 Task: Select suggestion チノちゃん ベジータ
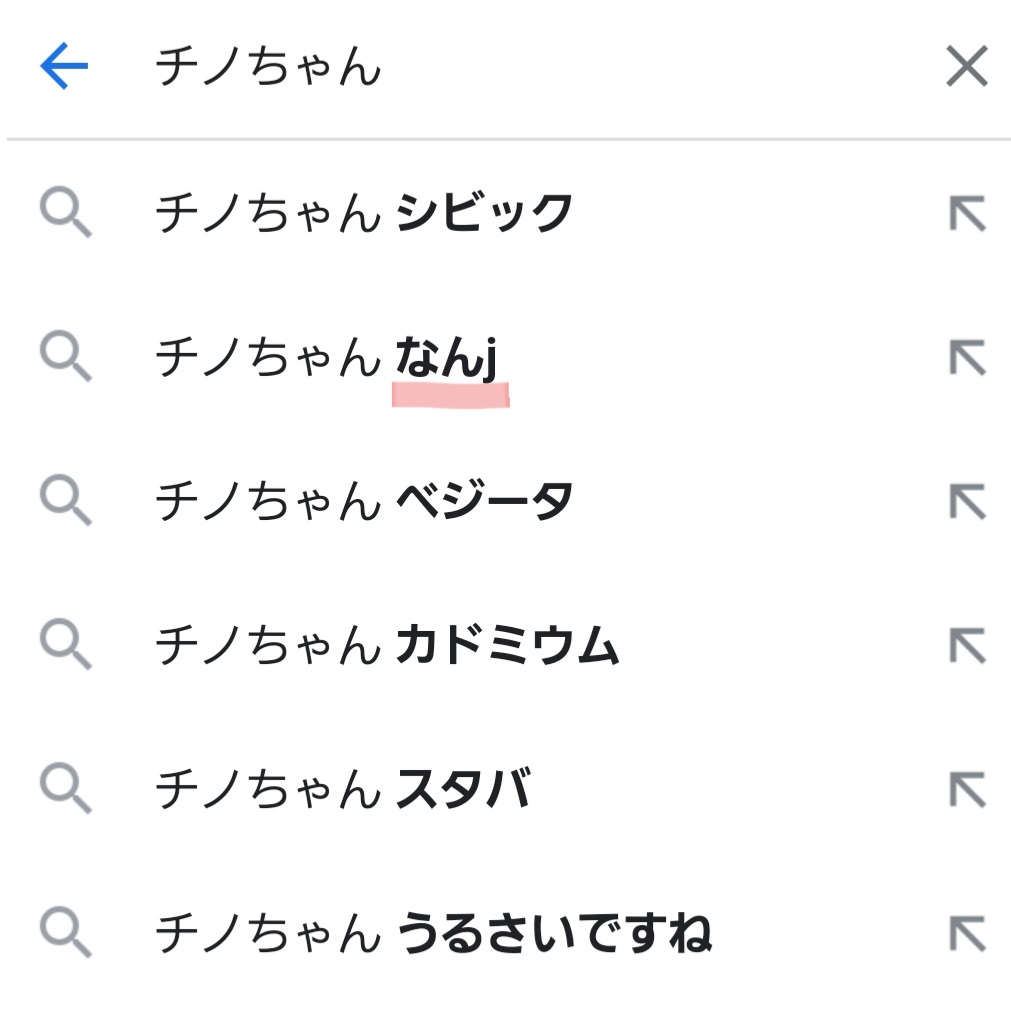tap(365, 501)
